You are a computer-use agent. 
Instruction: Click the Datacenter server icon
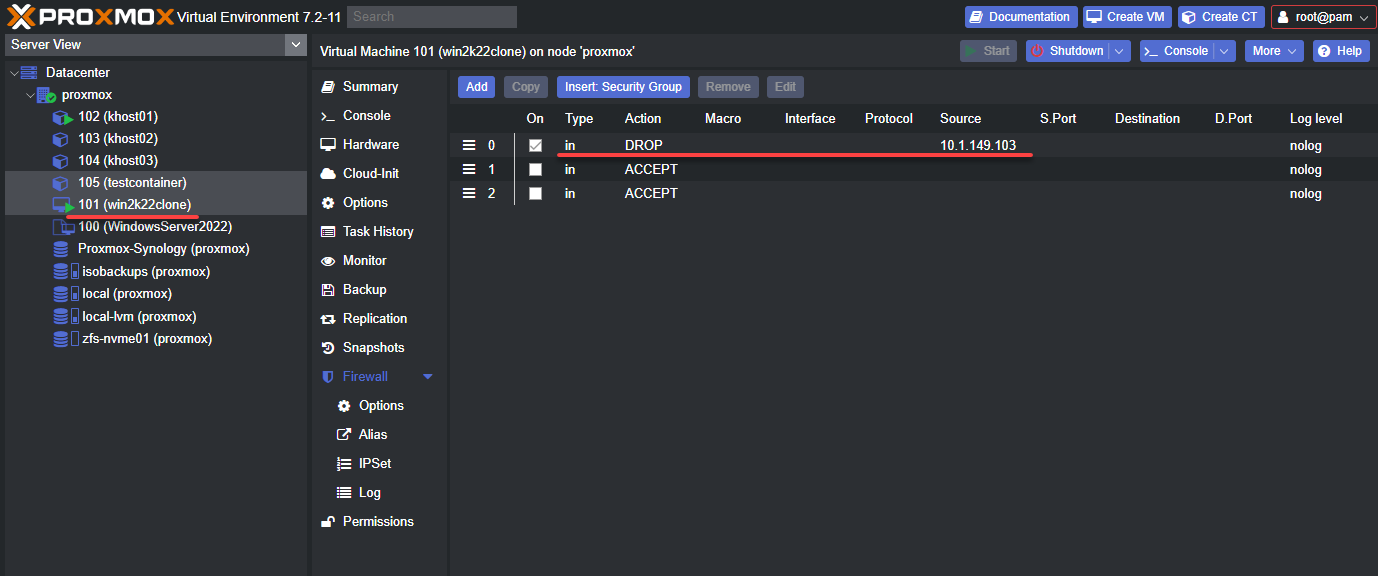click(x=28, y=73)
